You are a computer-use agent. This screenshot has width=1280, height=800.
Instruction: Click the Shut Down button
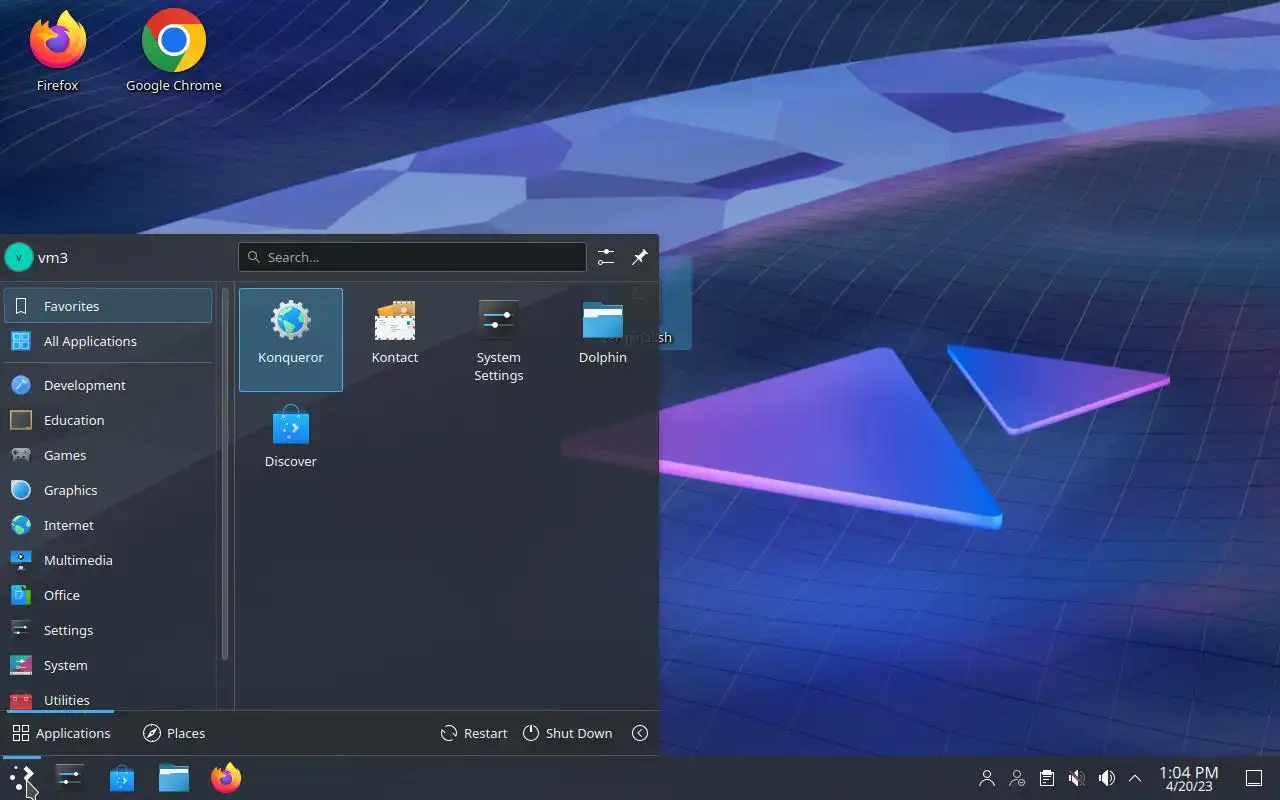click(567, 733)
